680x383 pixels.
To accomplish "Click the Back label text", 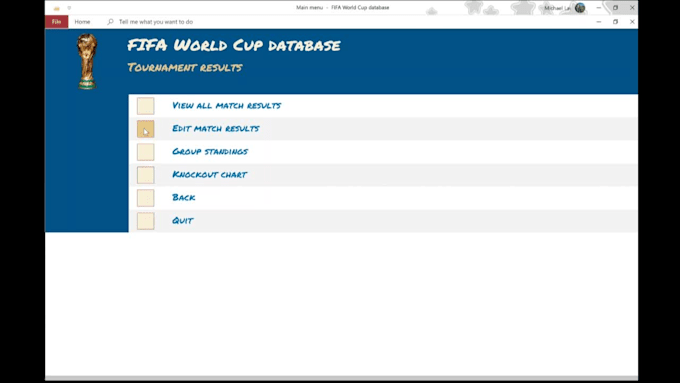I will 183,197.
